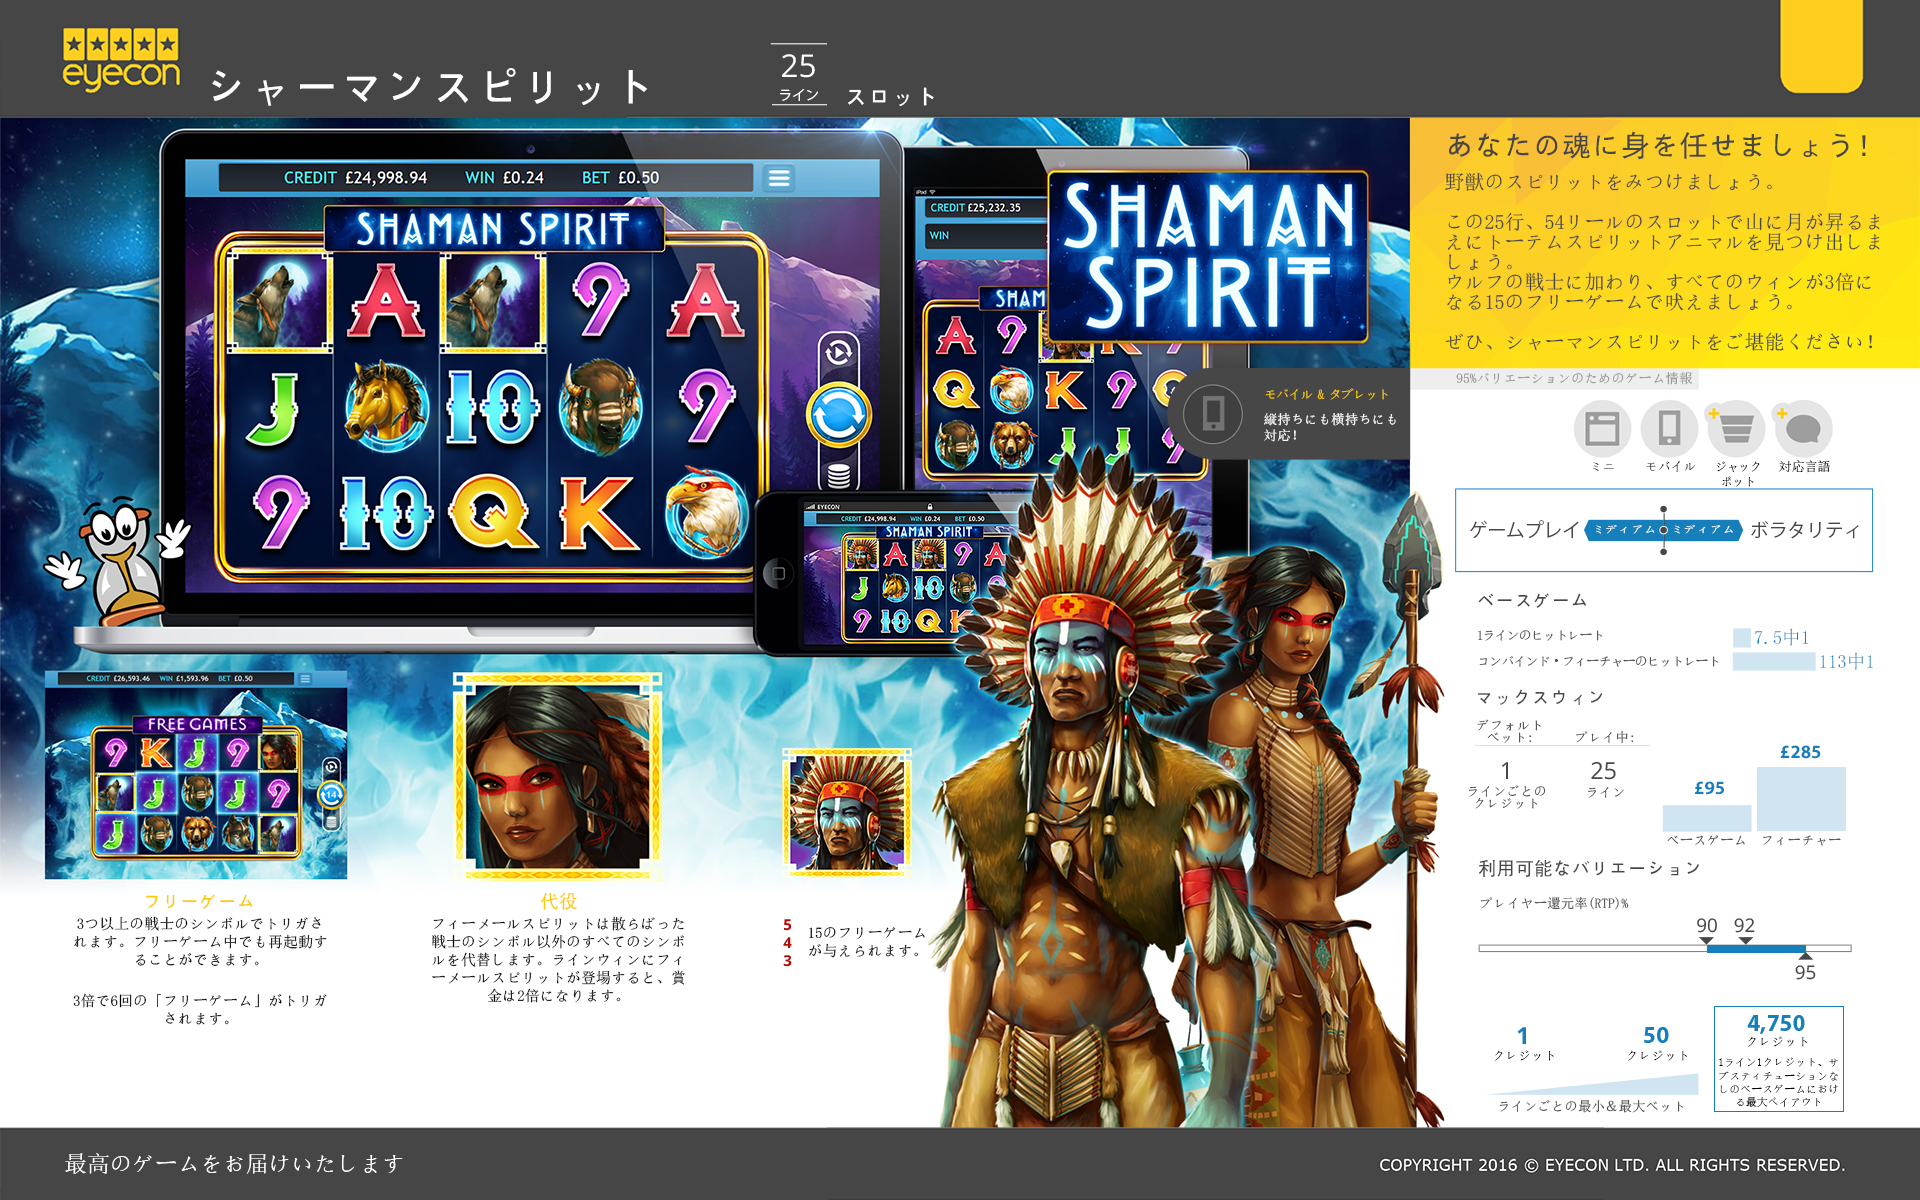Click the 95%バリエーション game info label
The width and height of the screenshot is (1920, 1200).
[x=1574, y=378]
